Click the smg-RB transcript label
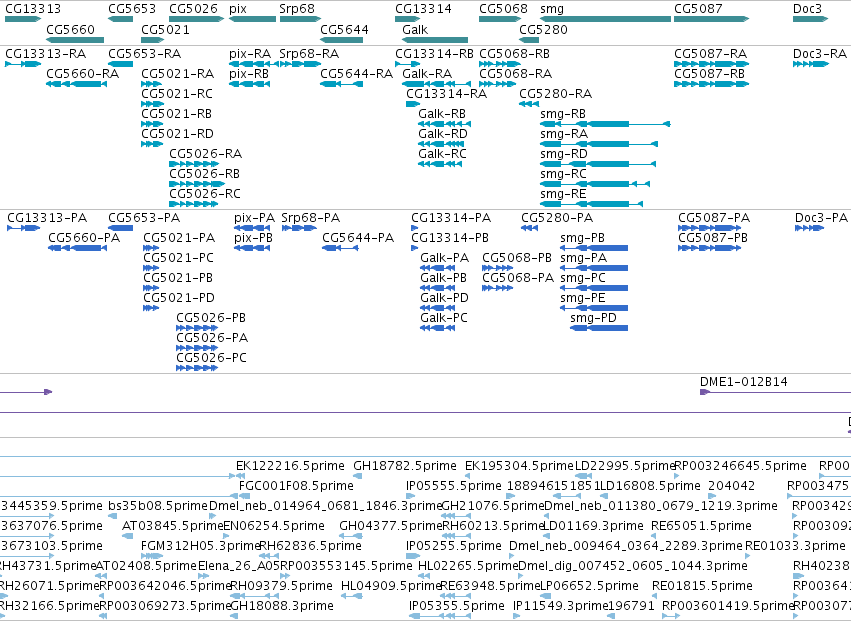This screenshot has height=621, width=851. pyautogui.click(x=563, y=114)
